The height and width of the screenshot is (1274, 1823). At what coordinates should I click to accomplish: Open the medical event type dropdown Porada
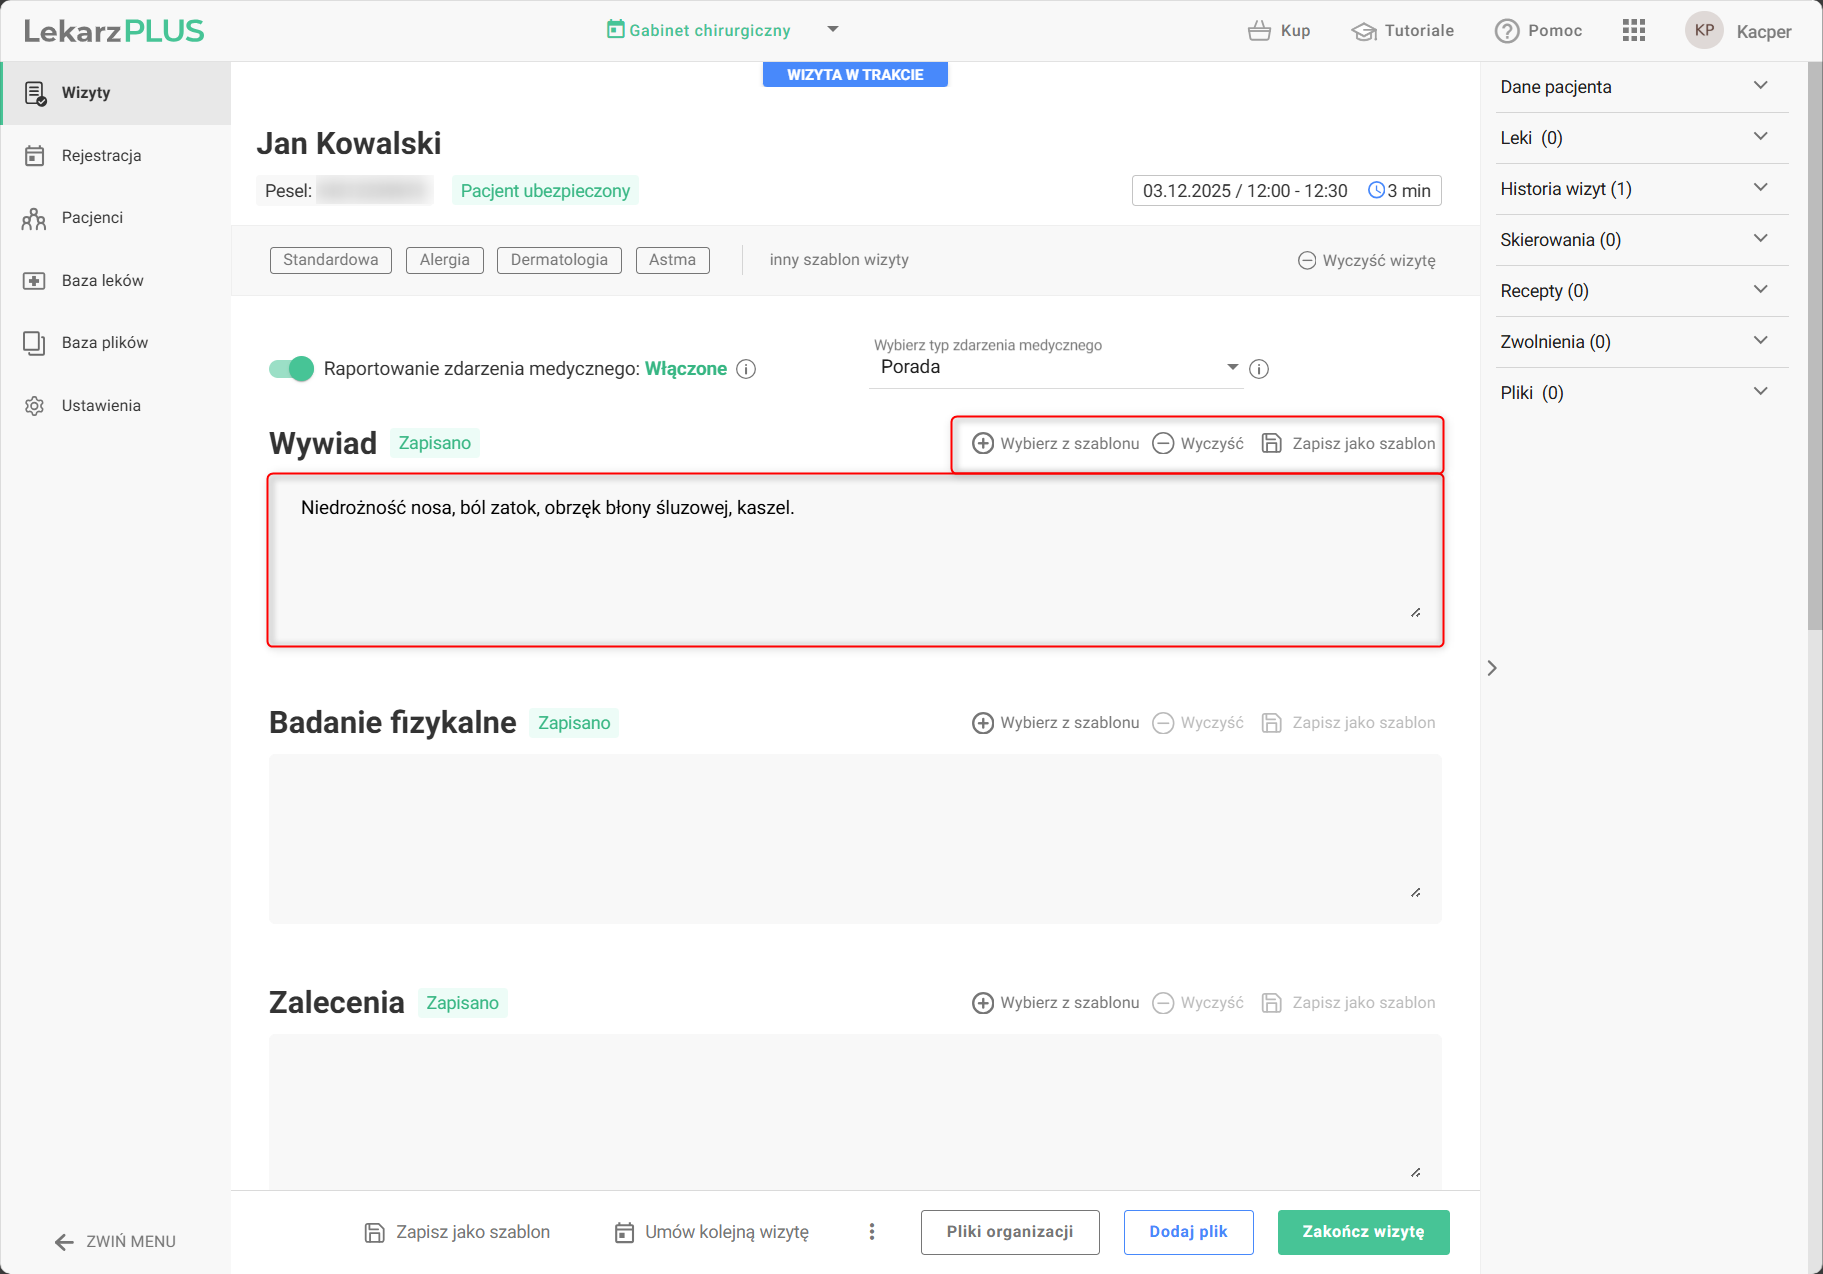[x=1055, y=367]
